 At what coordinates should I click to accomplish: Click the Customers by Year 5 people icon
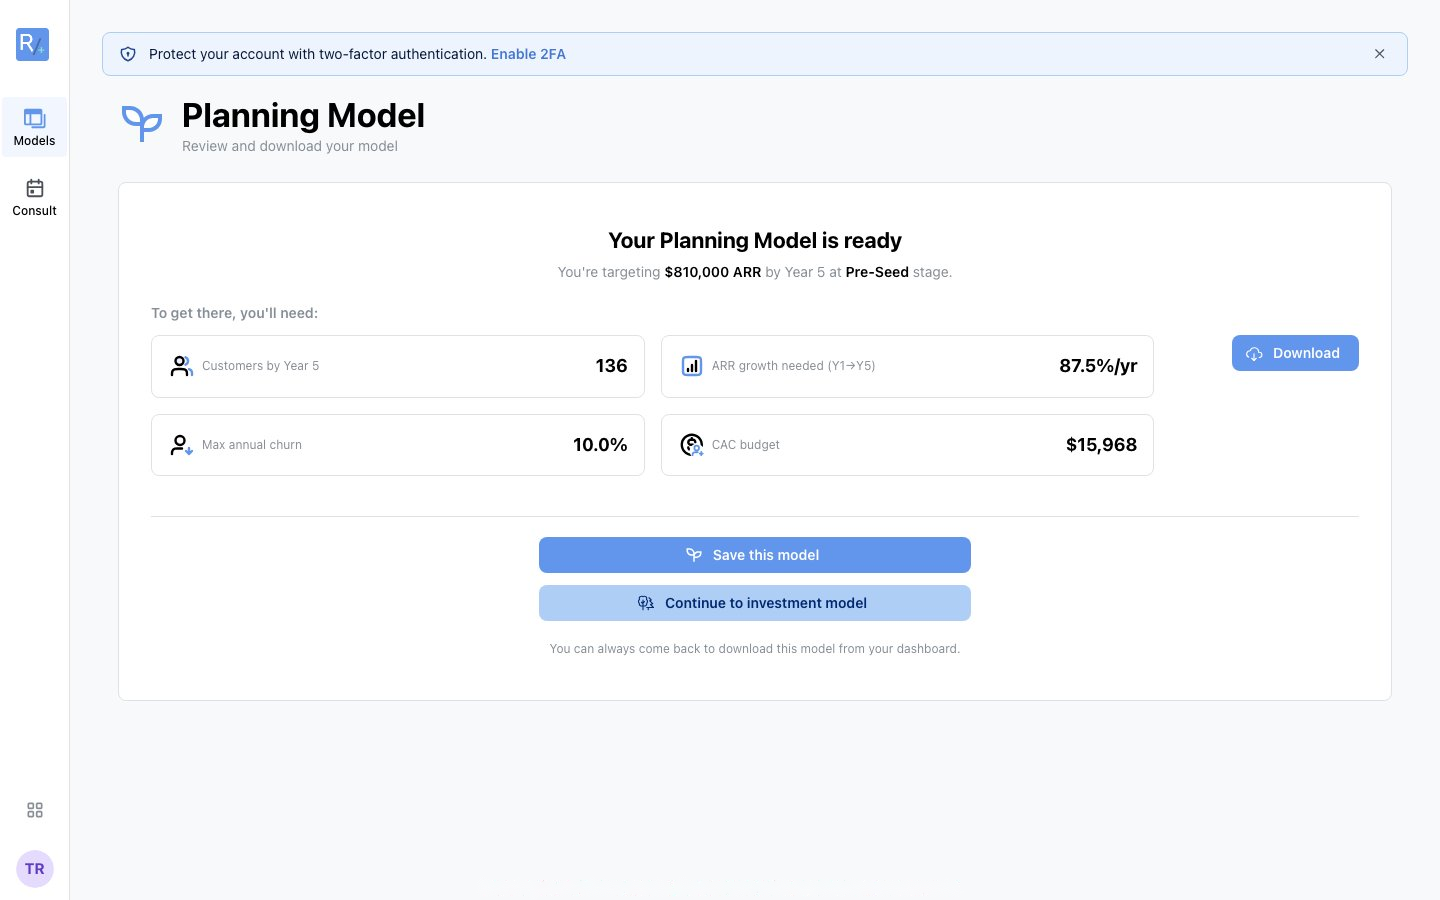click(x=181, y=366)
